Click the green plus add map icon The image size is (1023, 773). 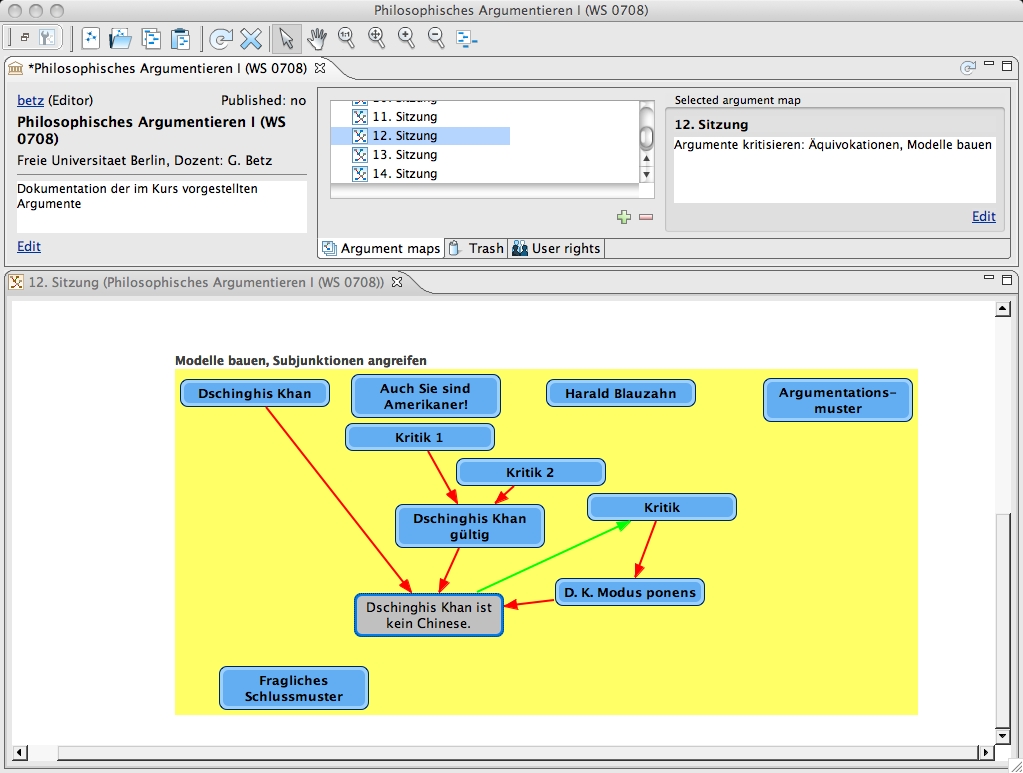(624, 217)
